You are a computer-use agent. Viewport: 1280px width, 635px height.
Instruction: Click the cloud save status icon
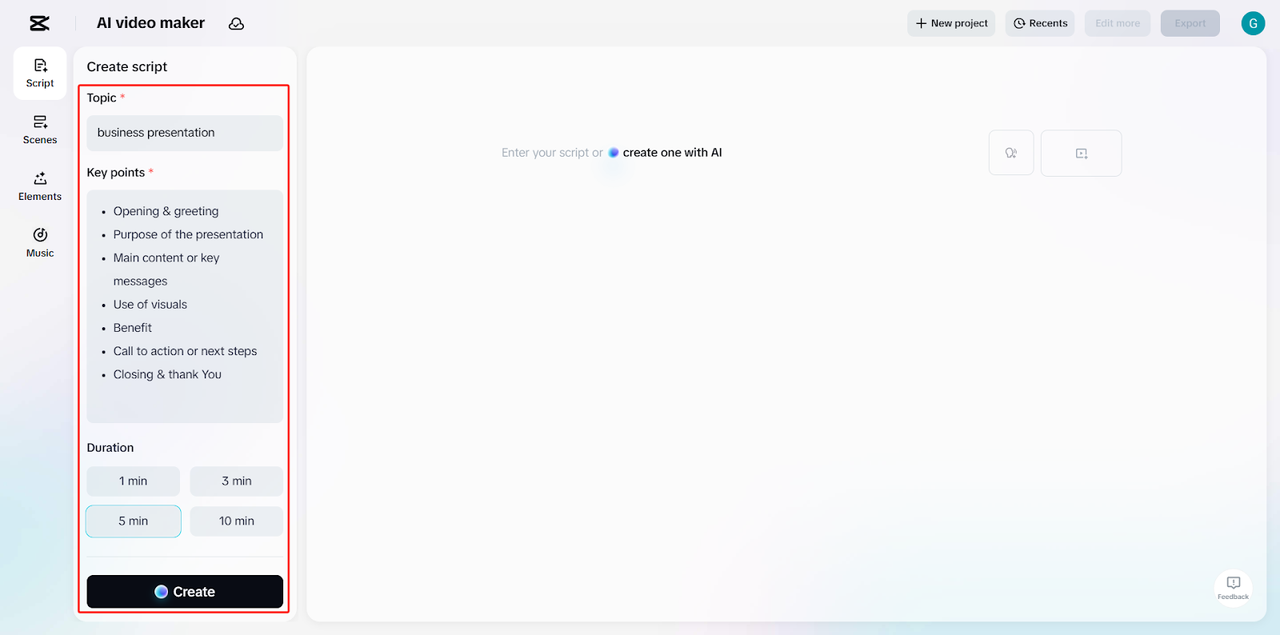click(236, 24)
